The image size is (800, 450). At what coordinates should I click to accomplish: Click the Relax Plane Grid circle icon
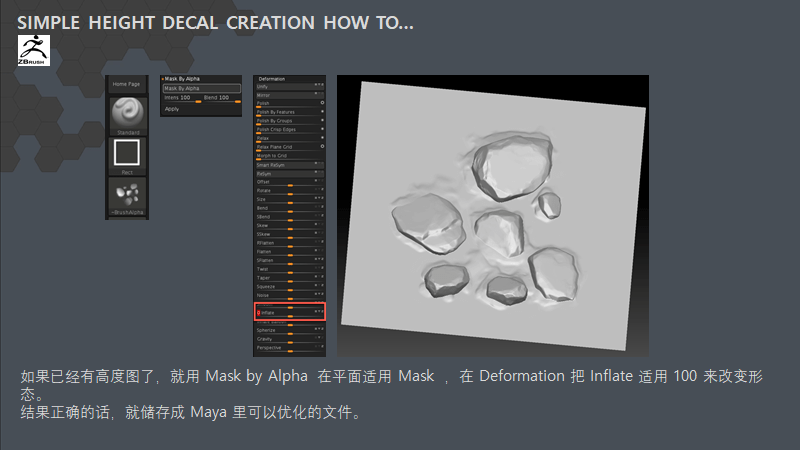pos(322,147)
